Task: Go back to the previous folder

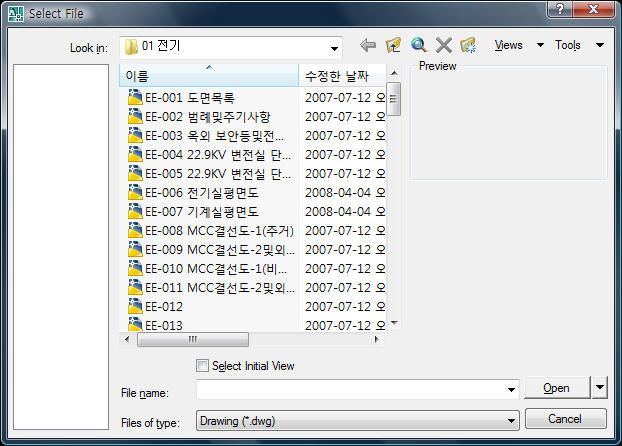Action: tap(368, 45)
